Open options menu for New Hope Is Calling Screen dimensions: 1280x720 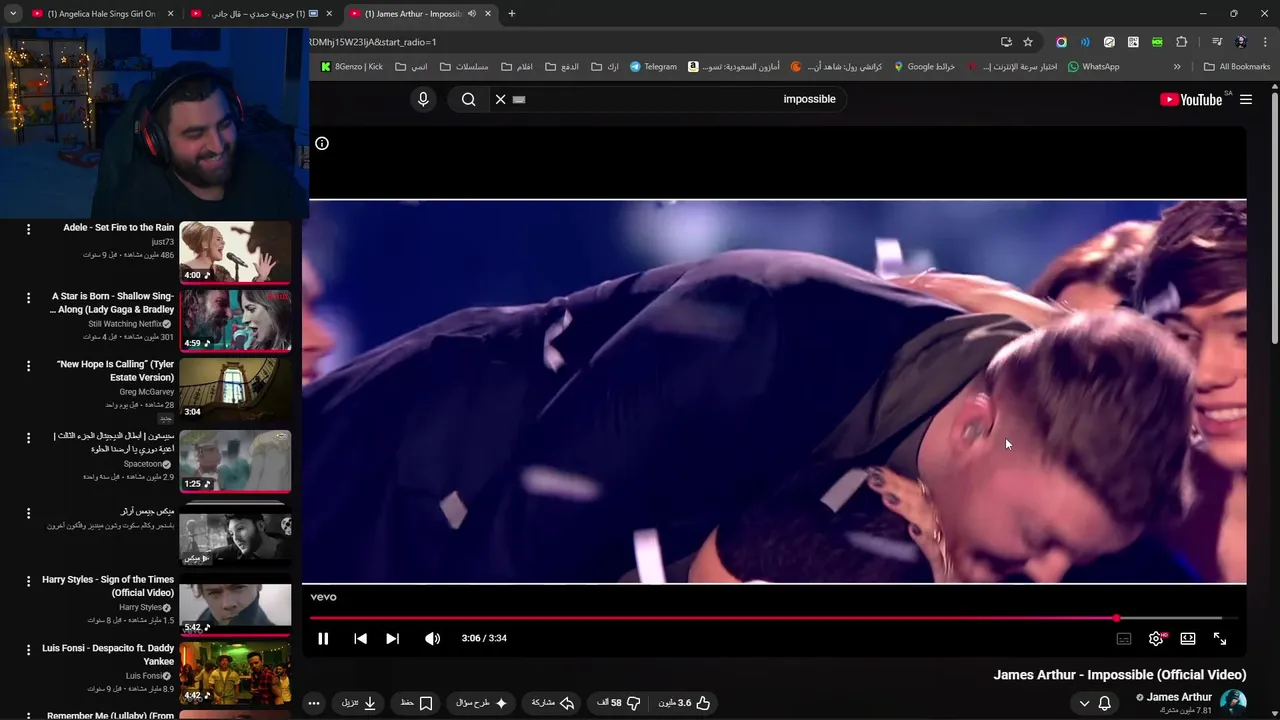[28, 366]
